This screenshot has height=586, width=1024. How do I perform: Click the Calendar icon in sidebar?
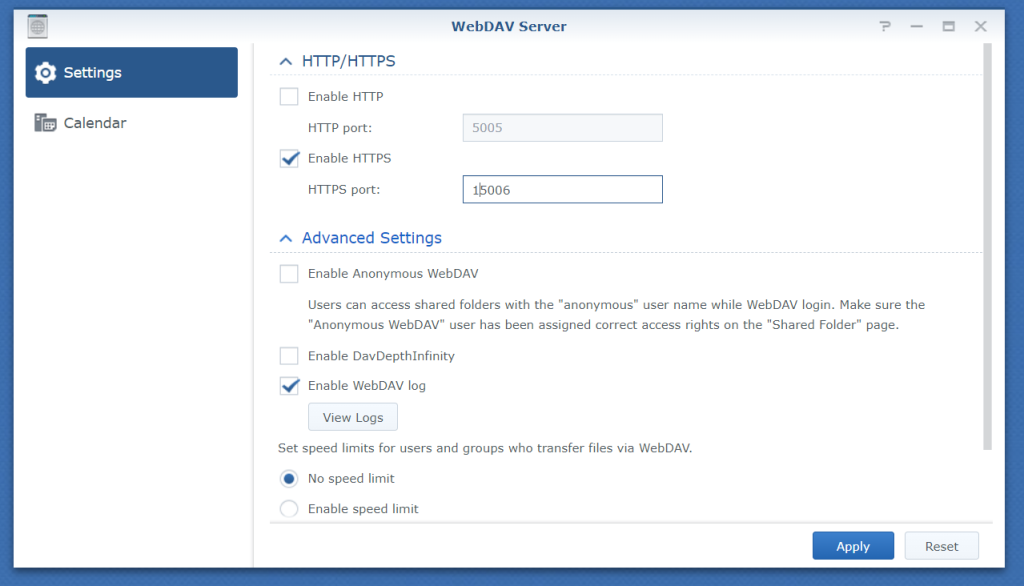tap(45, 123)
